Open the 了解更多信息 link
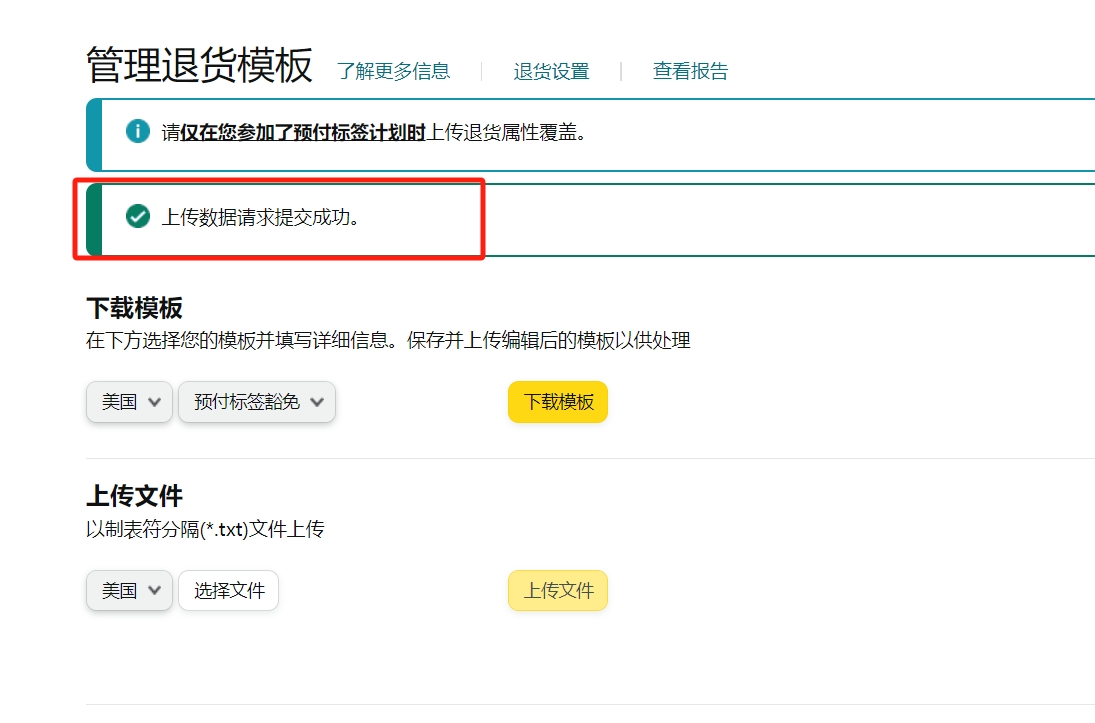Image resolution: width=1095 pixels, height=723 pixels. (393, 71)
